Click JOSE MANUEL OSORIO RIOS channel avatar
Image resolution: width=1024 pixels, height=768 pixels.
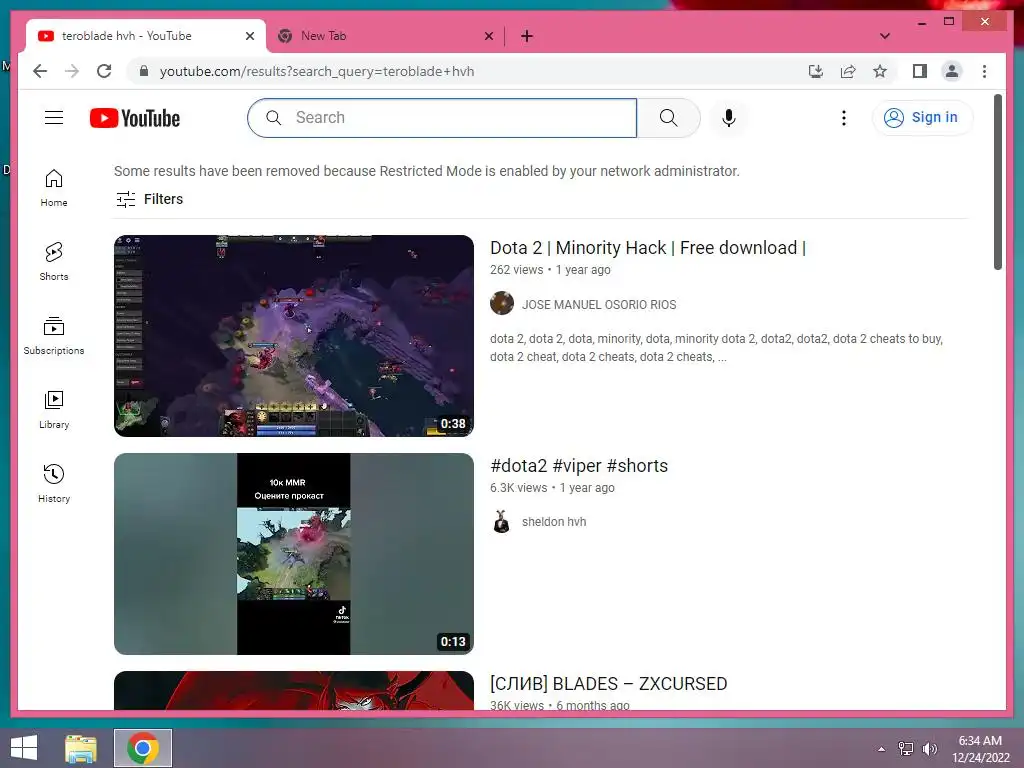pyautogui.click(x=502, y=304)
